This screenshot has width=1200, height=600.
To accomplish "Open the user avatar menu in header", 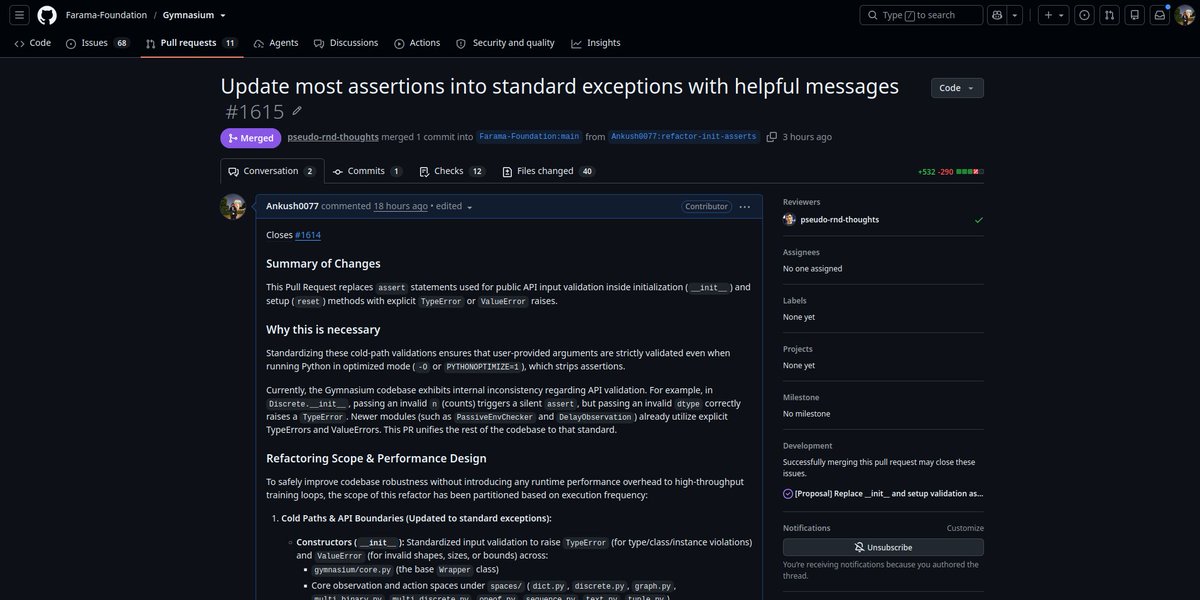I will click(x=1185, y=15).
